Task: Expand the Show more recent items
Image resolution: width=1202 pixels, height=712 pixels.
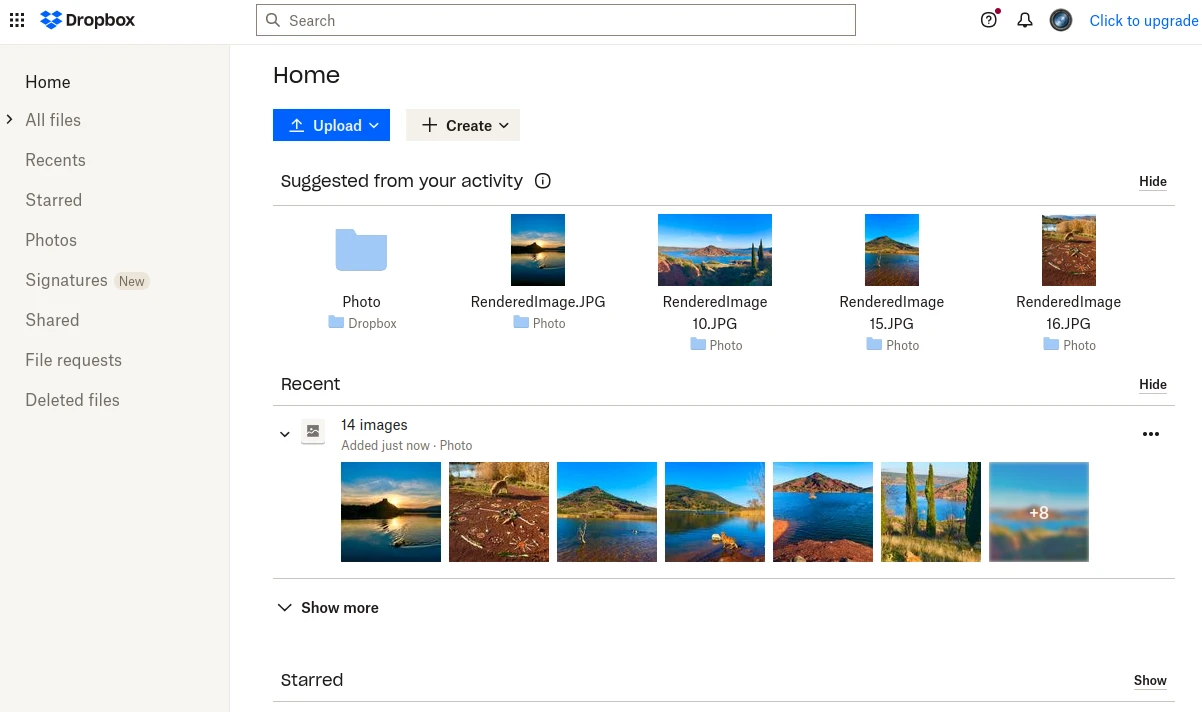Action: click(328, 608)
